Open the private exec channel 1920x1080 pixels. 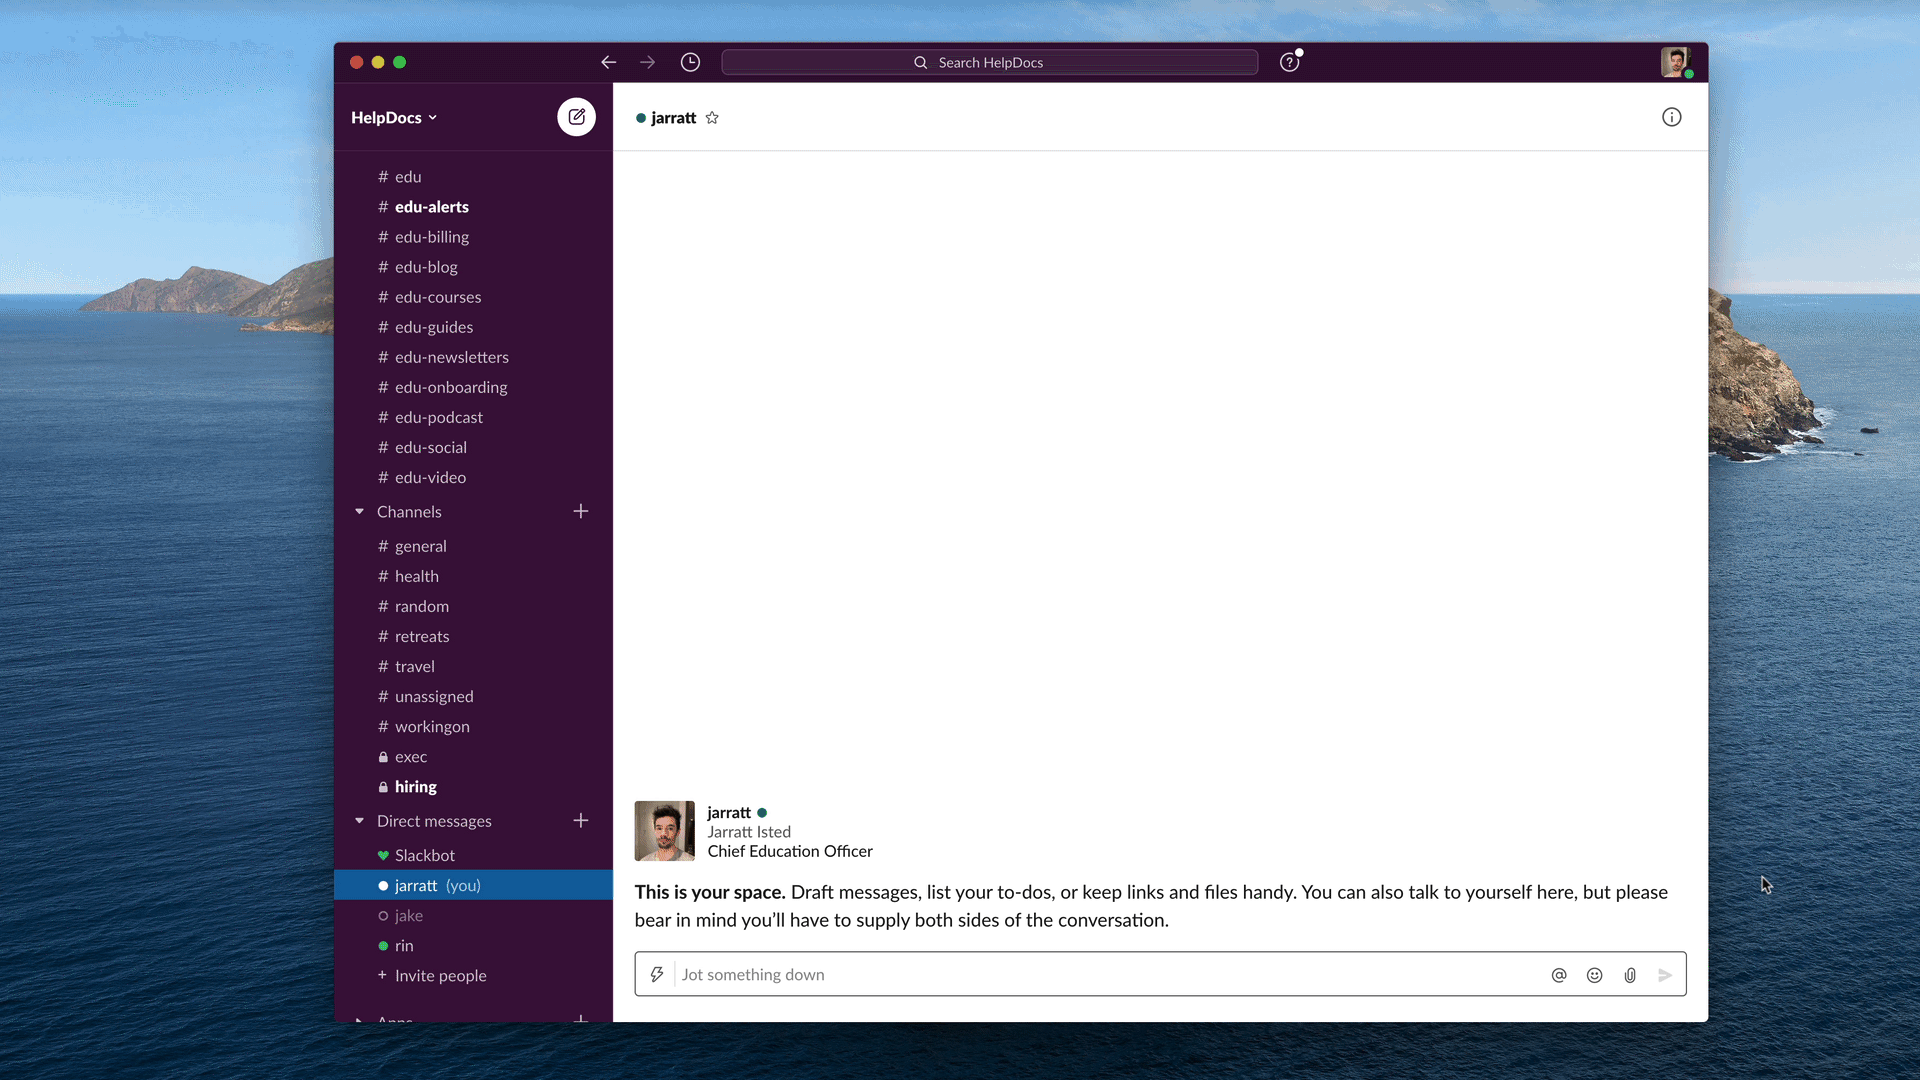[x=474, y=755]
